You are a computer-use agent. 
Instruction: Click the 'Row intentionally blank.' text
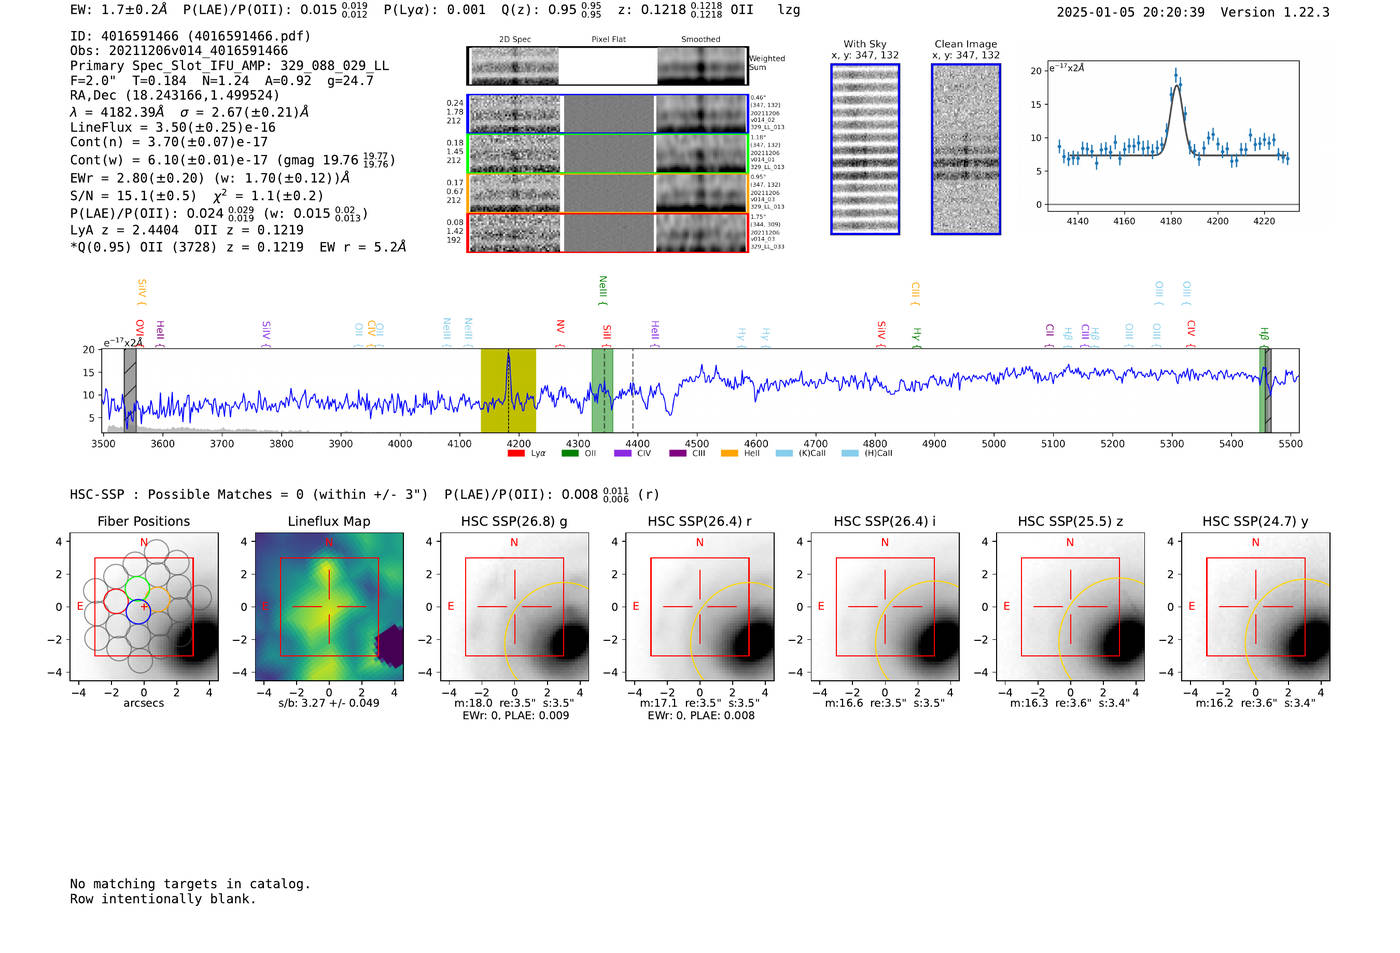pyautogui.click(x=163, y=899)
